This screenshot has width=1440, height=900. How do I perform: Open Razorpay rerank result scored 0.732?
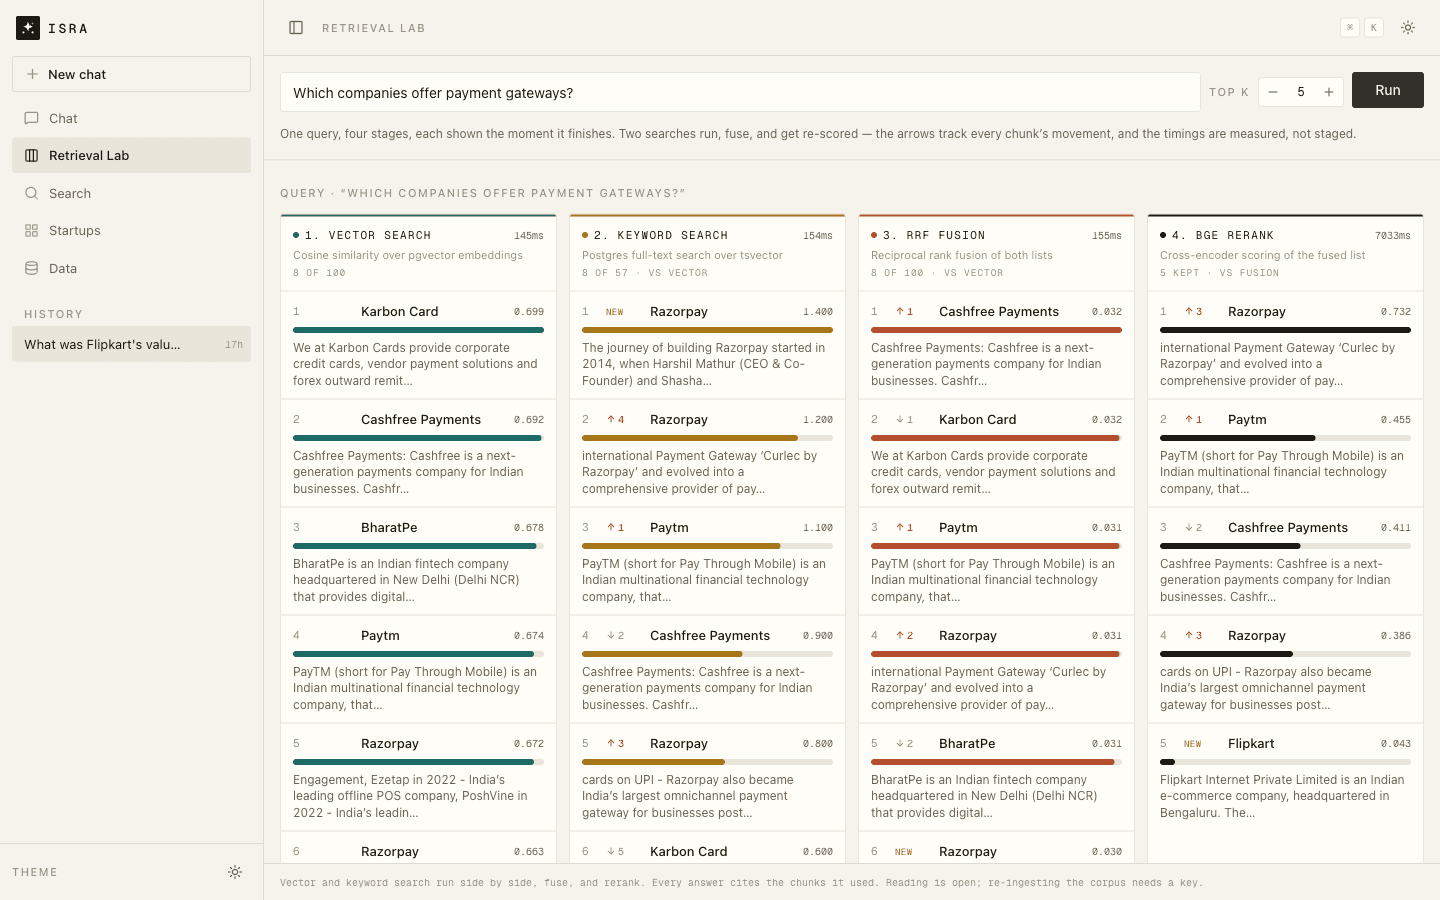click(1285, 345)
